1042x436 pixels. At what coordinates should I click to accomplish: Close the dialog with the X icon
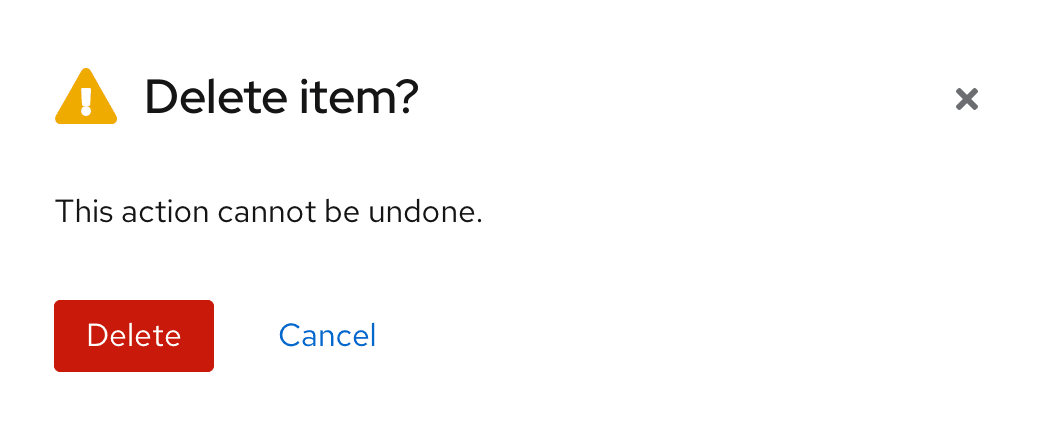pos(966,99)
